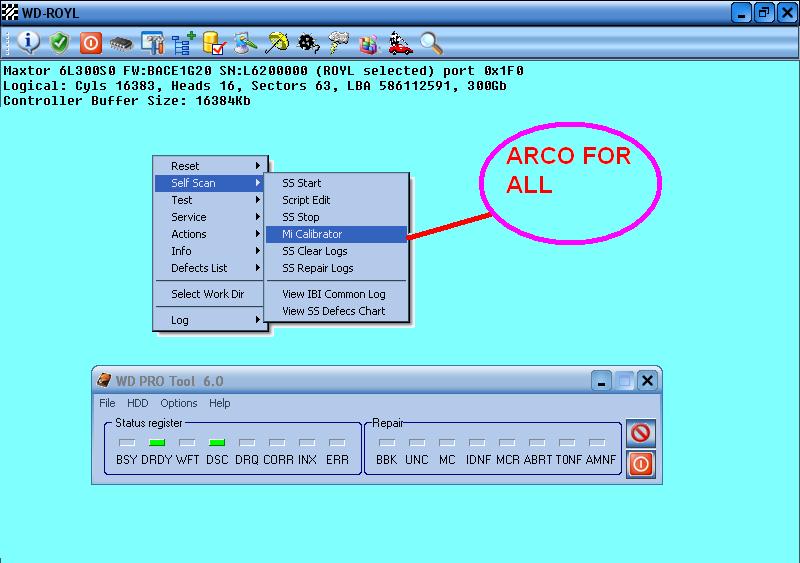Click the TONF repair indicator

tap(567, 442)
